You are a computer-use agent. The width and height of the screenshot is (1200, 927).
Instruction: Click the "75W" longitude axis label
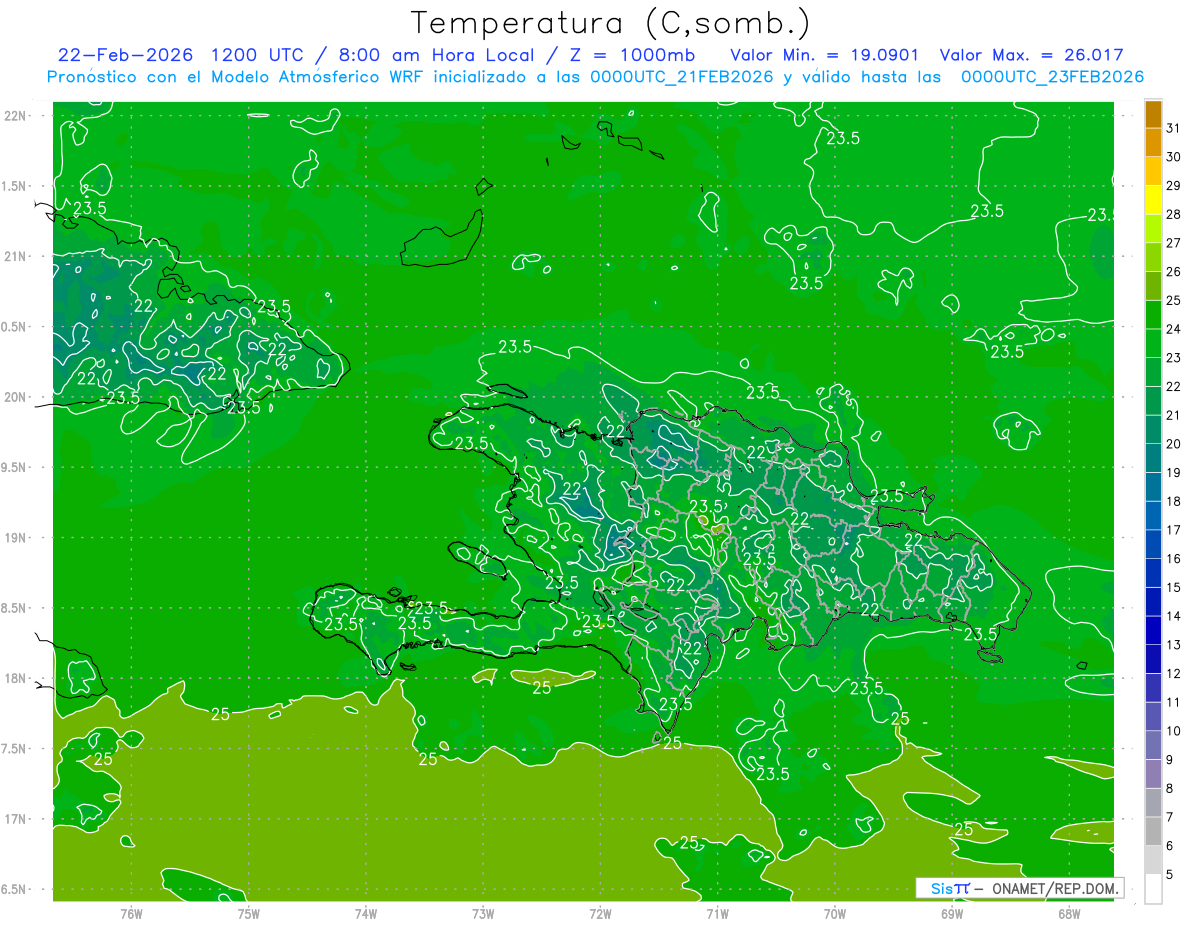point(248,914)
